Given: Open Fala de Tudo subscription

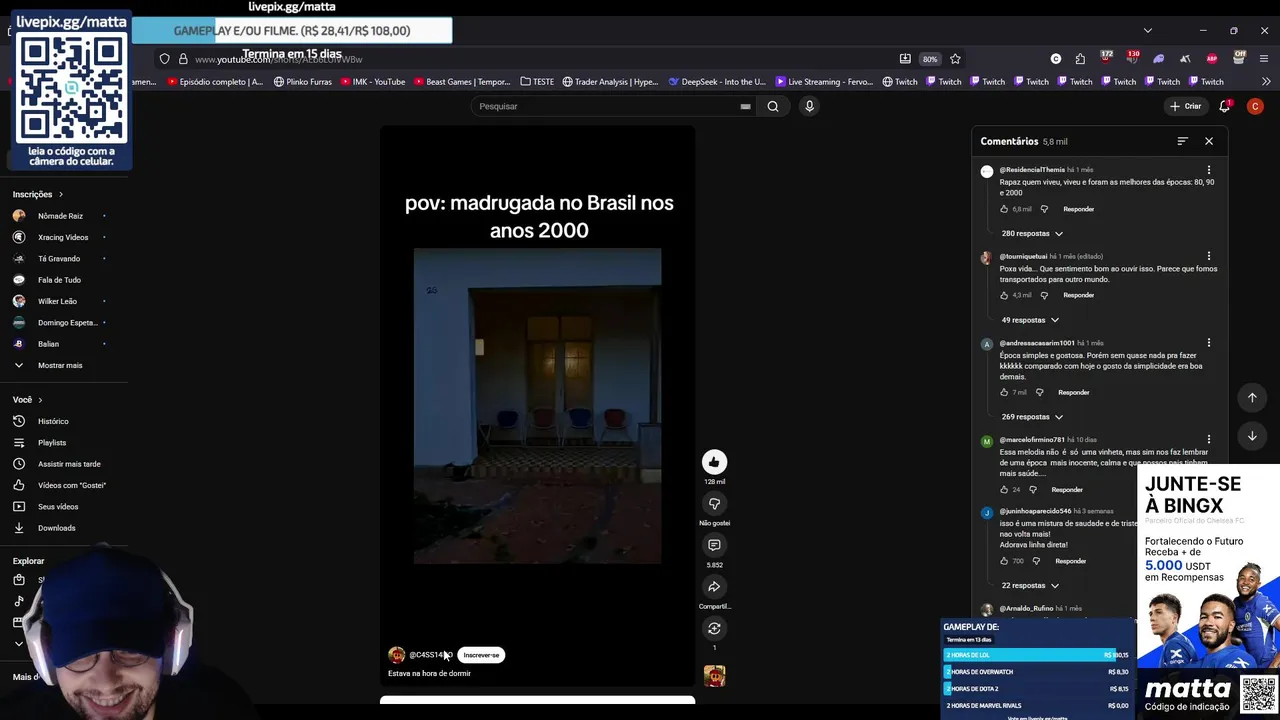Looking at the screenshot, I should point(58,280).
